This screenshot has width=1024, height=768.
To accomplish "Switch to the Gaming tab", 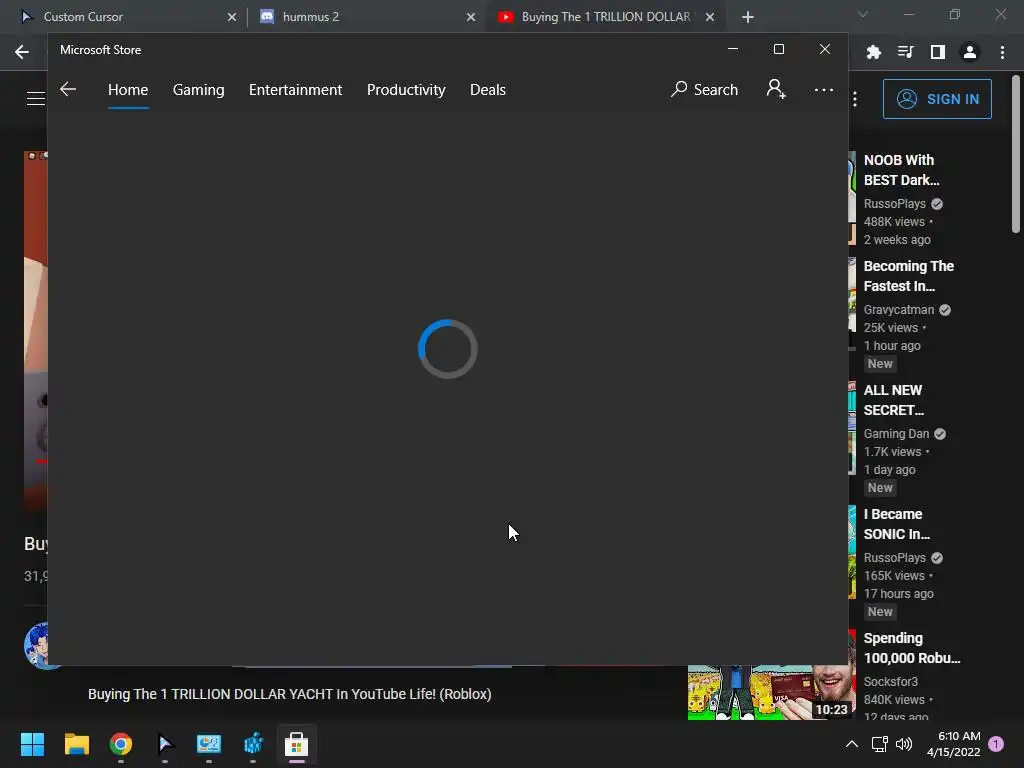I will pyautogui.click(x=199, y=89).
